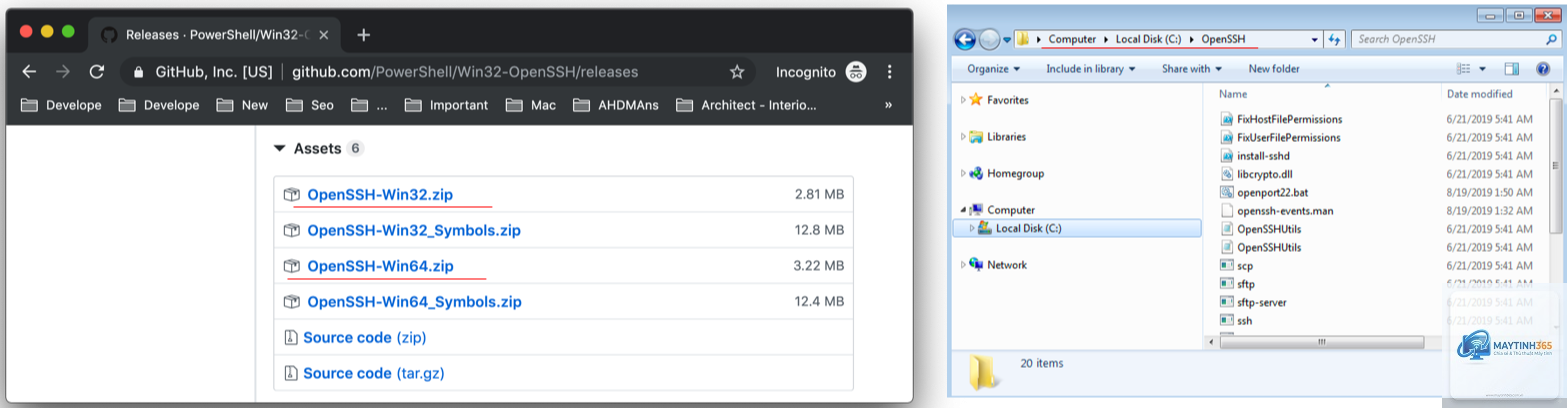Open the first Develope bookmark folder
1567x408 pixels.
pyautogui.click(x=61, y=105)
